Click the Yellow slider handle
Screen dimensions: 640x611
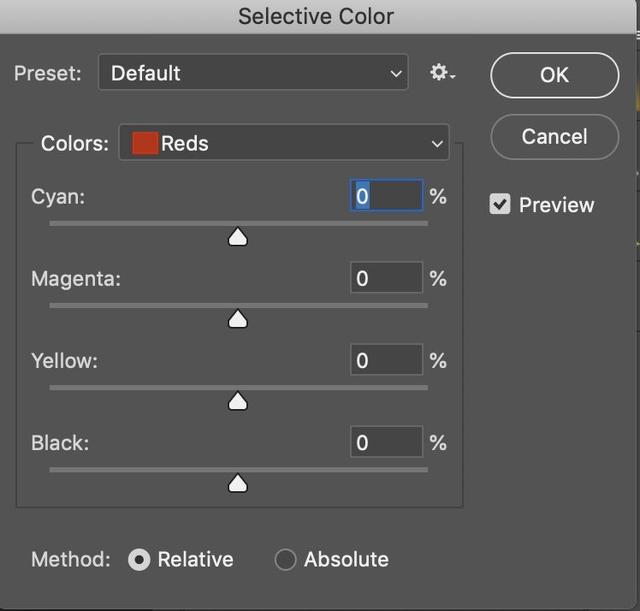(x=237, y=401)
